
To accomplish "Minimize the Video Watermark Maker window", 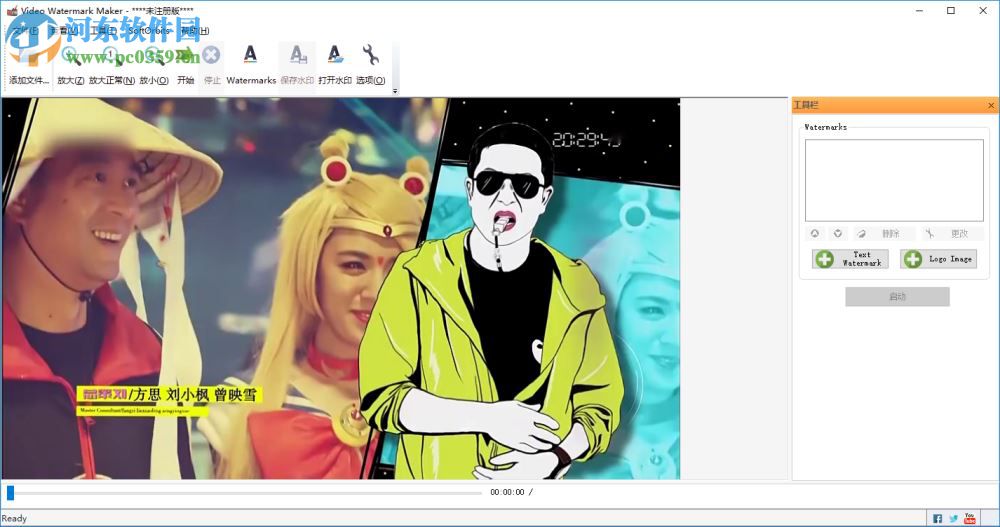I will click(920, 11).
